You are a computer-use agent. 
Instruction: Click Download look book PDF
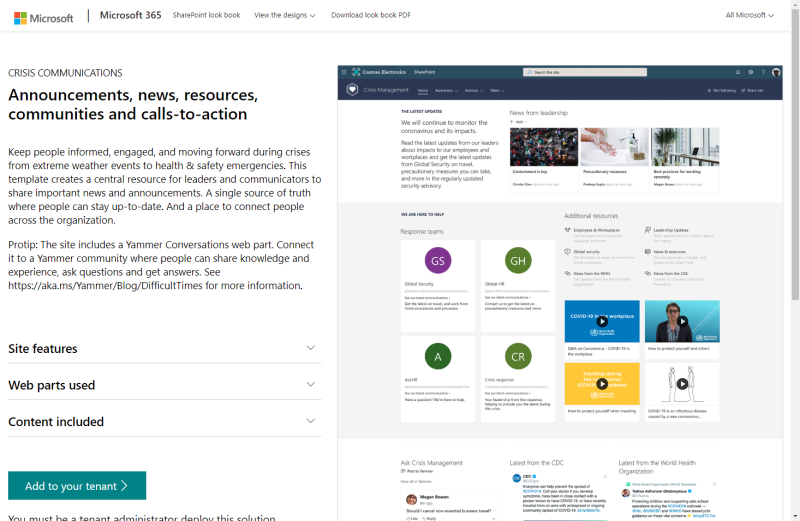[x=371, y=15]
